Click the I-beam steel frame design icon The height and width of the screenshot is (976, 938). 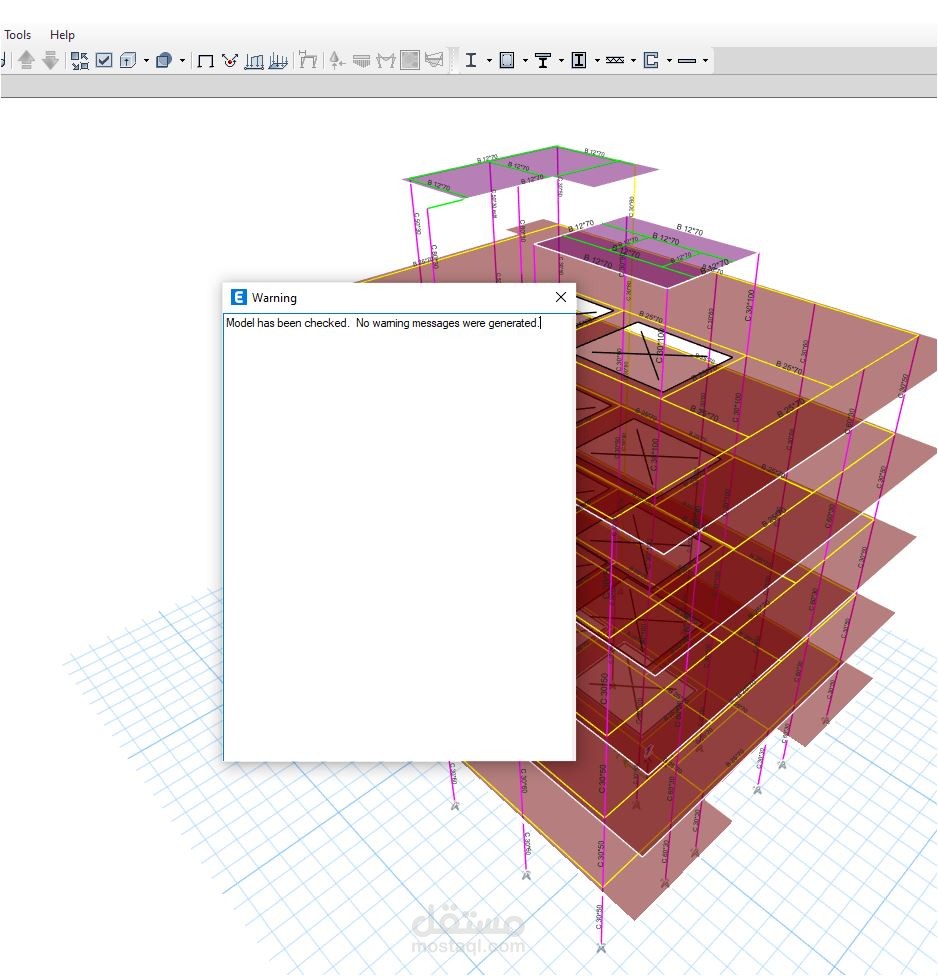tap(471, 60)
